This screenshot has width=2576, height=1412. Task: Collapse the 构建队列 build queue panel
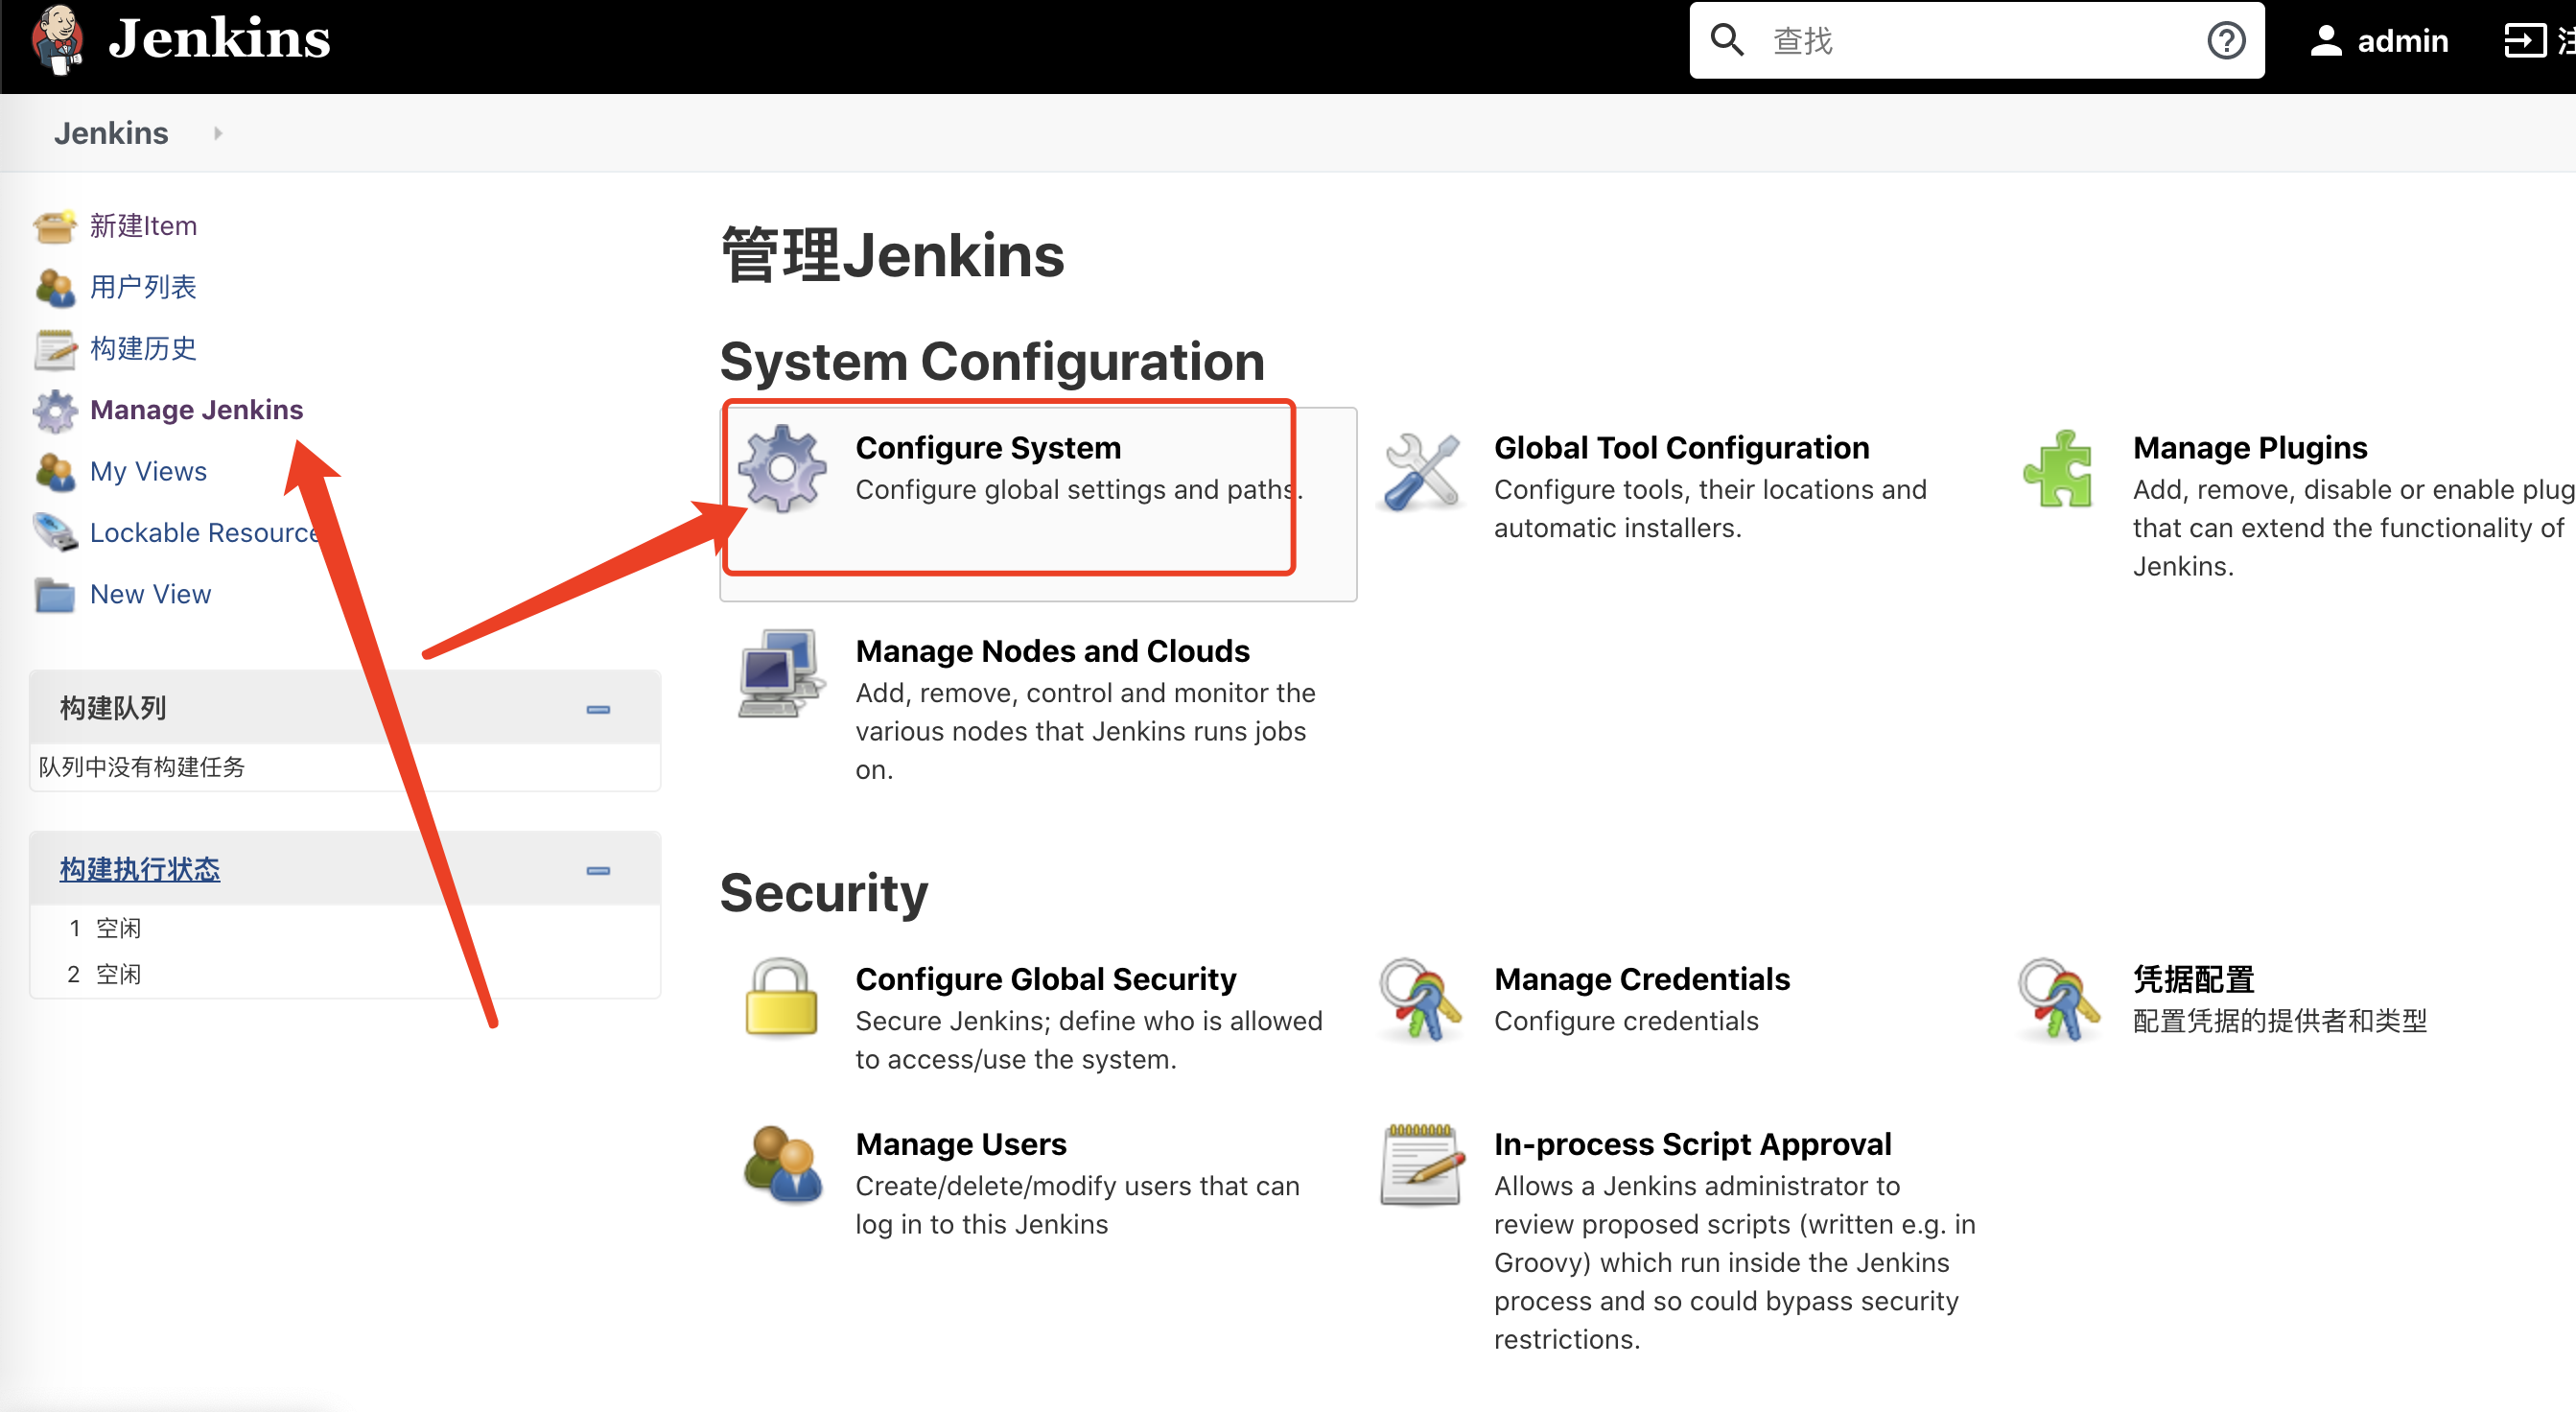pyautogui.click(x=598, y=709)
